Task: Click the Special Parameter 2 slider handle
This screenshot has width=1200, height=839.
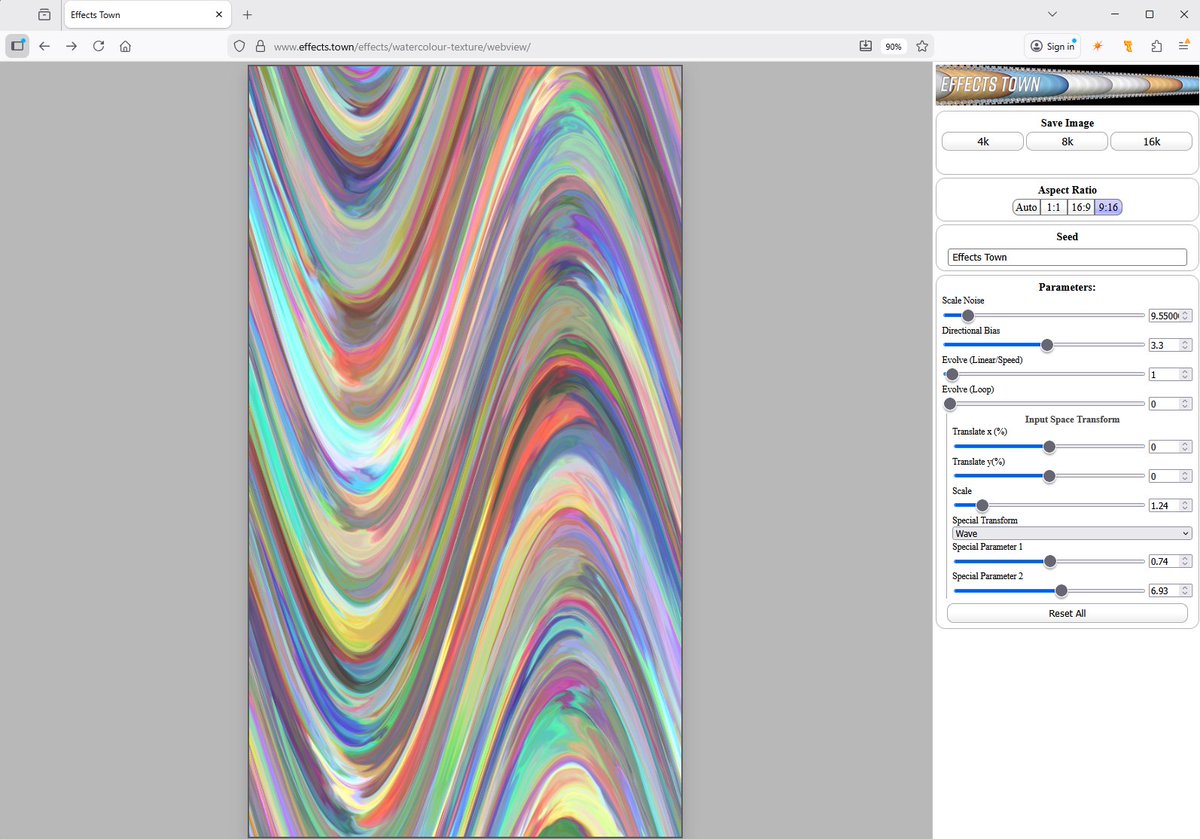Action: pos(1061,591)
